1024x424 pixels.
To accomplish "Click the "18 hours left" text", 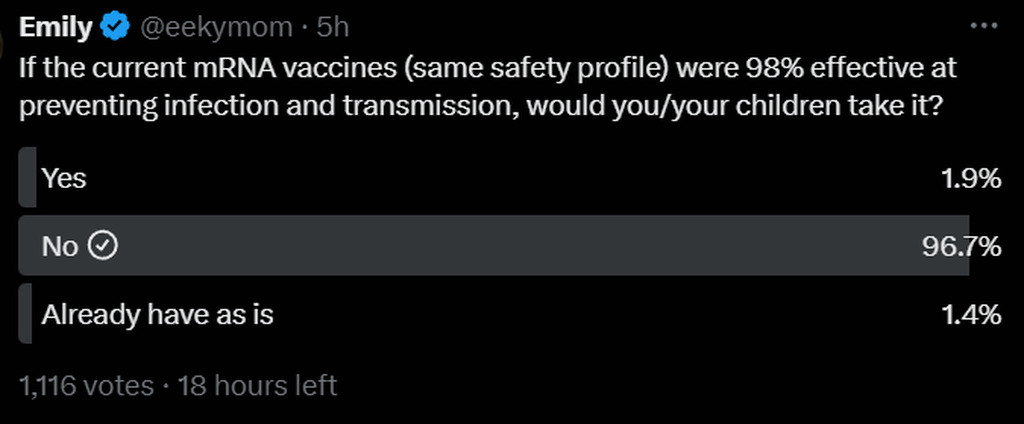I will point(257,385).
